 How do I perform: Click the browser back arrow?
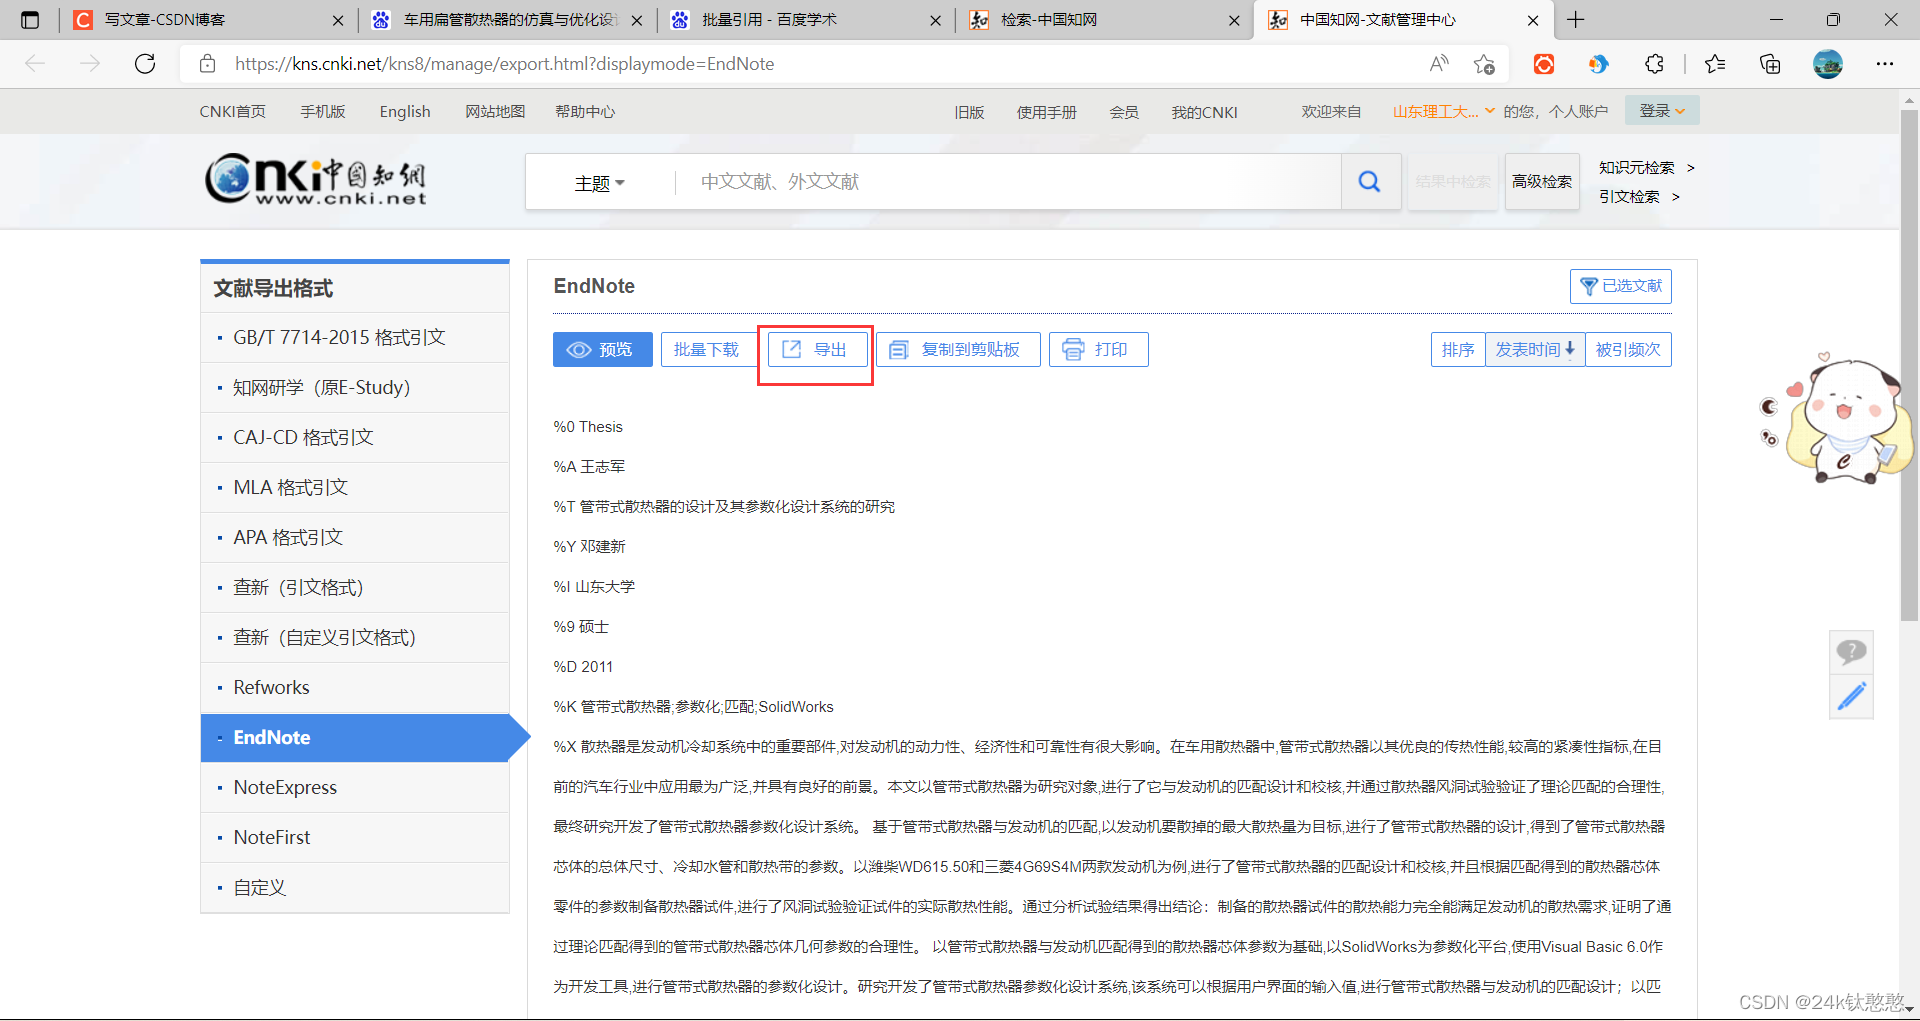tap(36, 64)
